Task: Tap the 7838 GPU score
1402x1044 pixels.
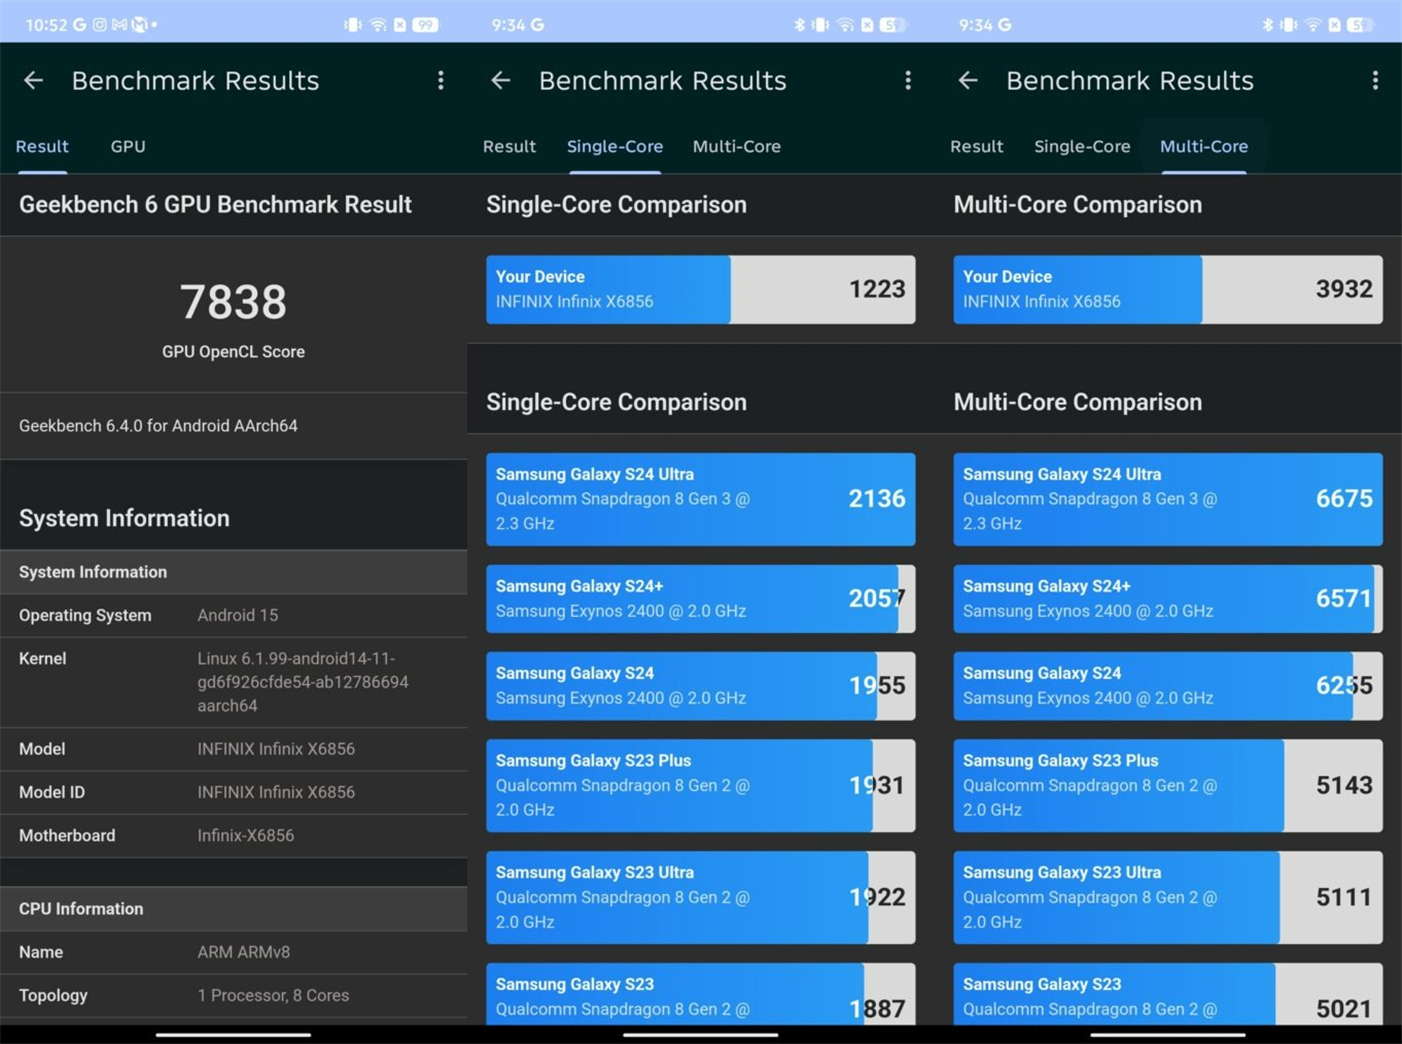Action: pos(233,302)
